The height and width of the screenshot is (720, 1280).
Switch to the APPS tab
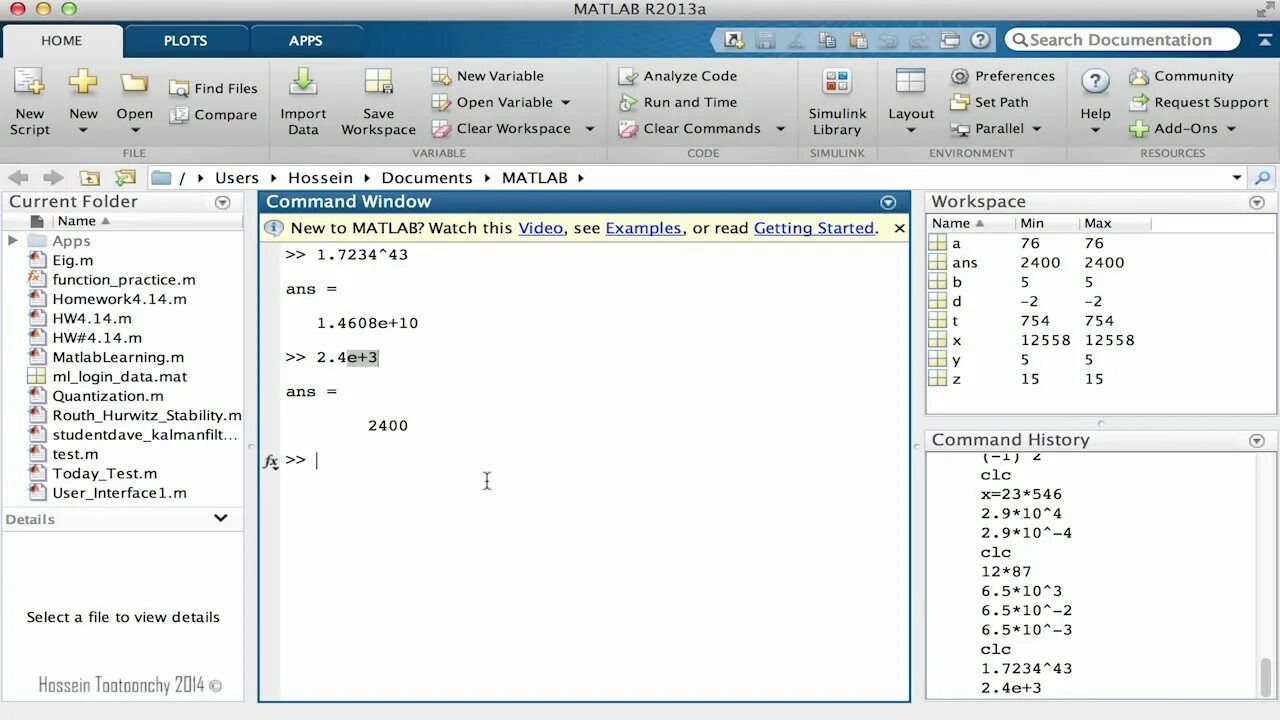pos(306,41)
